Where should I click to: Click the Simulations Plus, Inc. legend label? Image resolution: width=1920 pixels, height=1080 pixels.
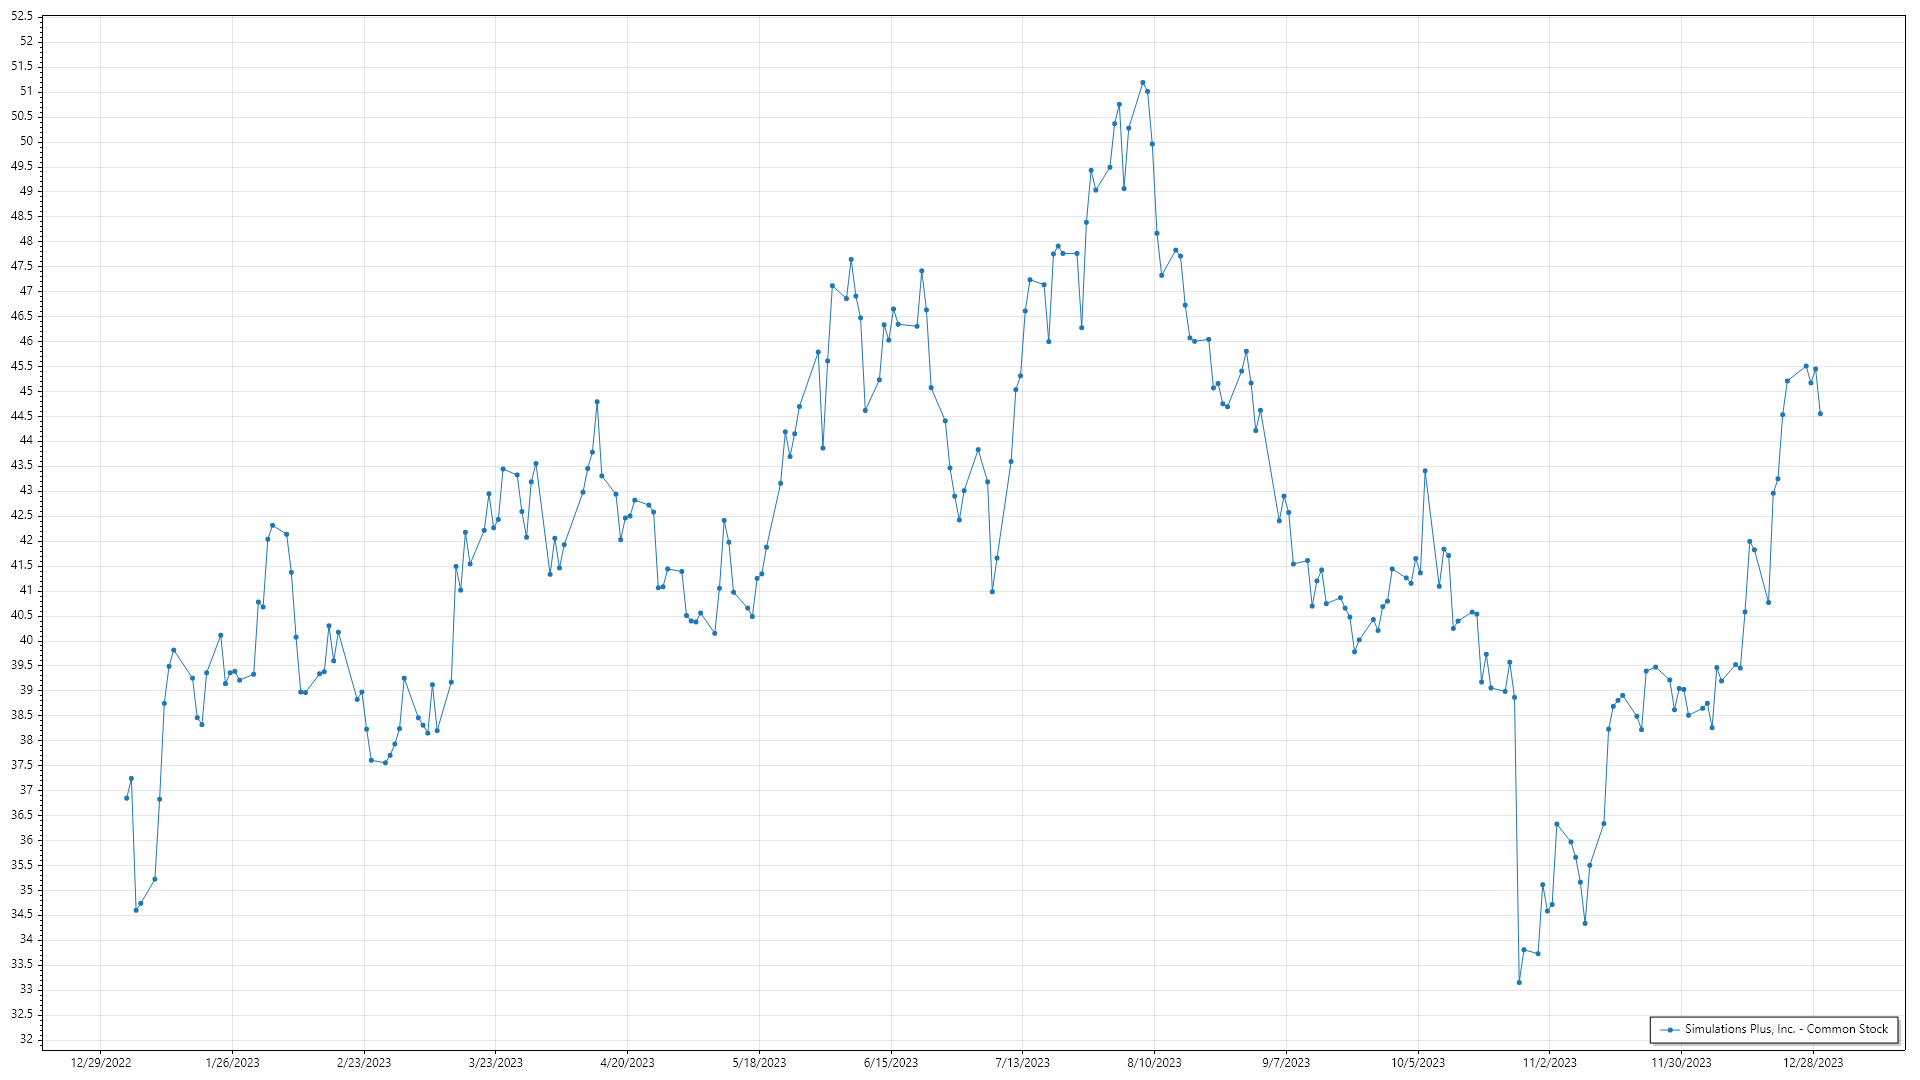pyautogui.click(x=1786, y=1029)
